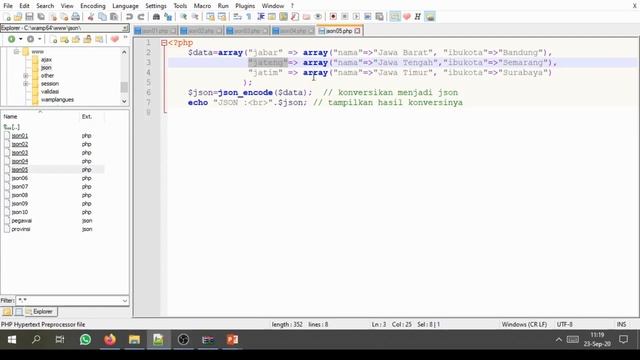Select the ajax folder in tree
Image resolution: width=640 pixels, height=360 pixels.
46,60
